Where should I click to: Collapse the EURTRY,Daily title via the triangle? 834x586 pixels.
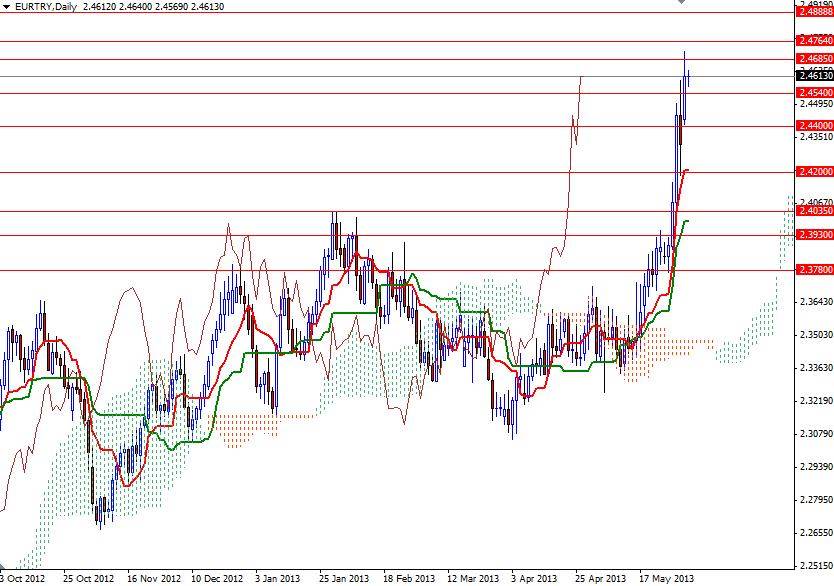click(8, 7)
